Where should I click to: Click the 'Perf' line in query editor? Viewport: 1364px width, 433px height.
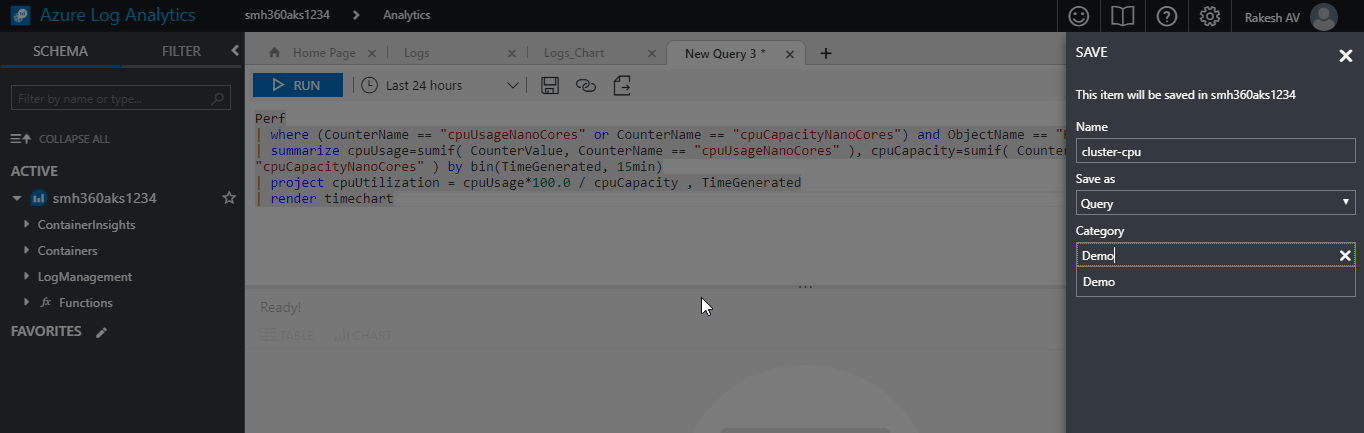[270, 119]
